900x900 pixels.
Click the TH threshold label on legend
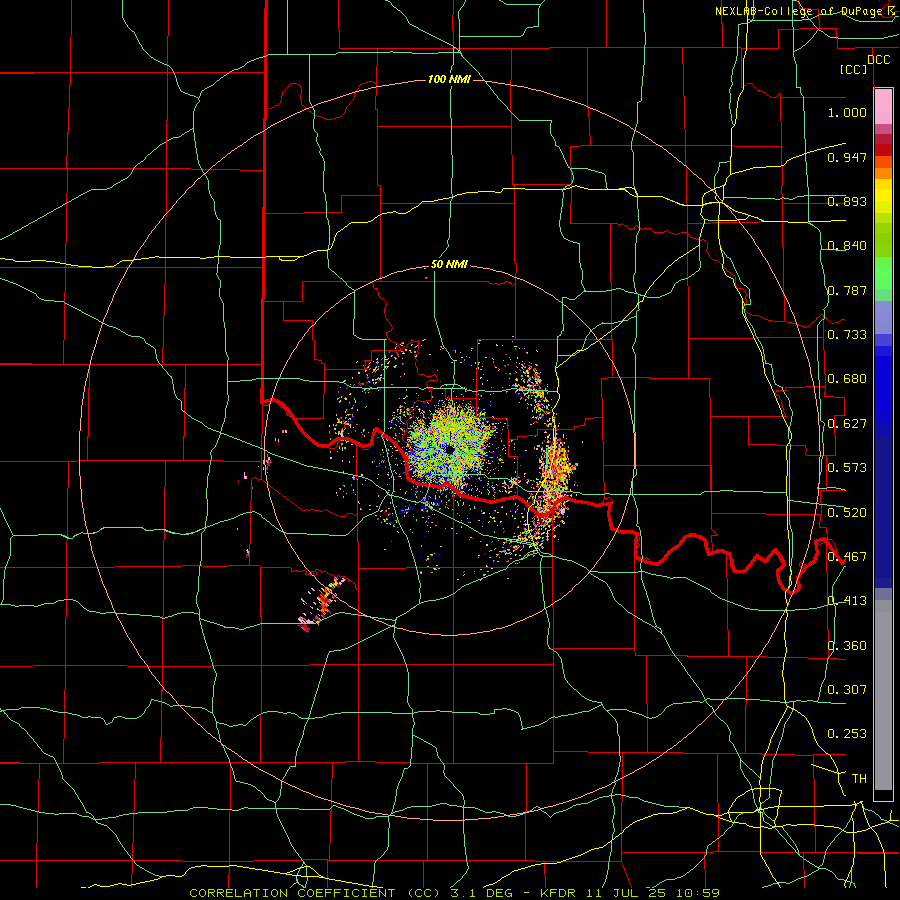[x=859, y=779]
